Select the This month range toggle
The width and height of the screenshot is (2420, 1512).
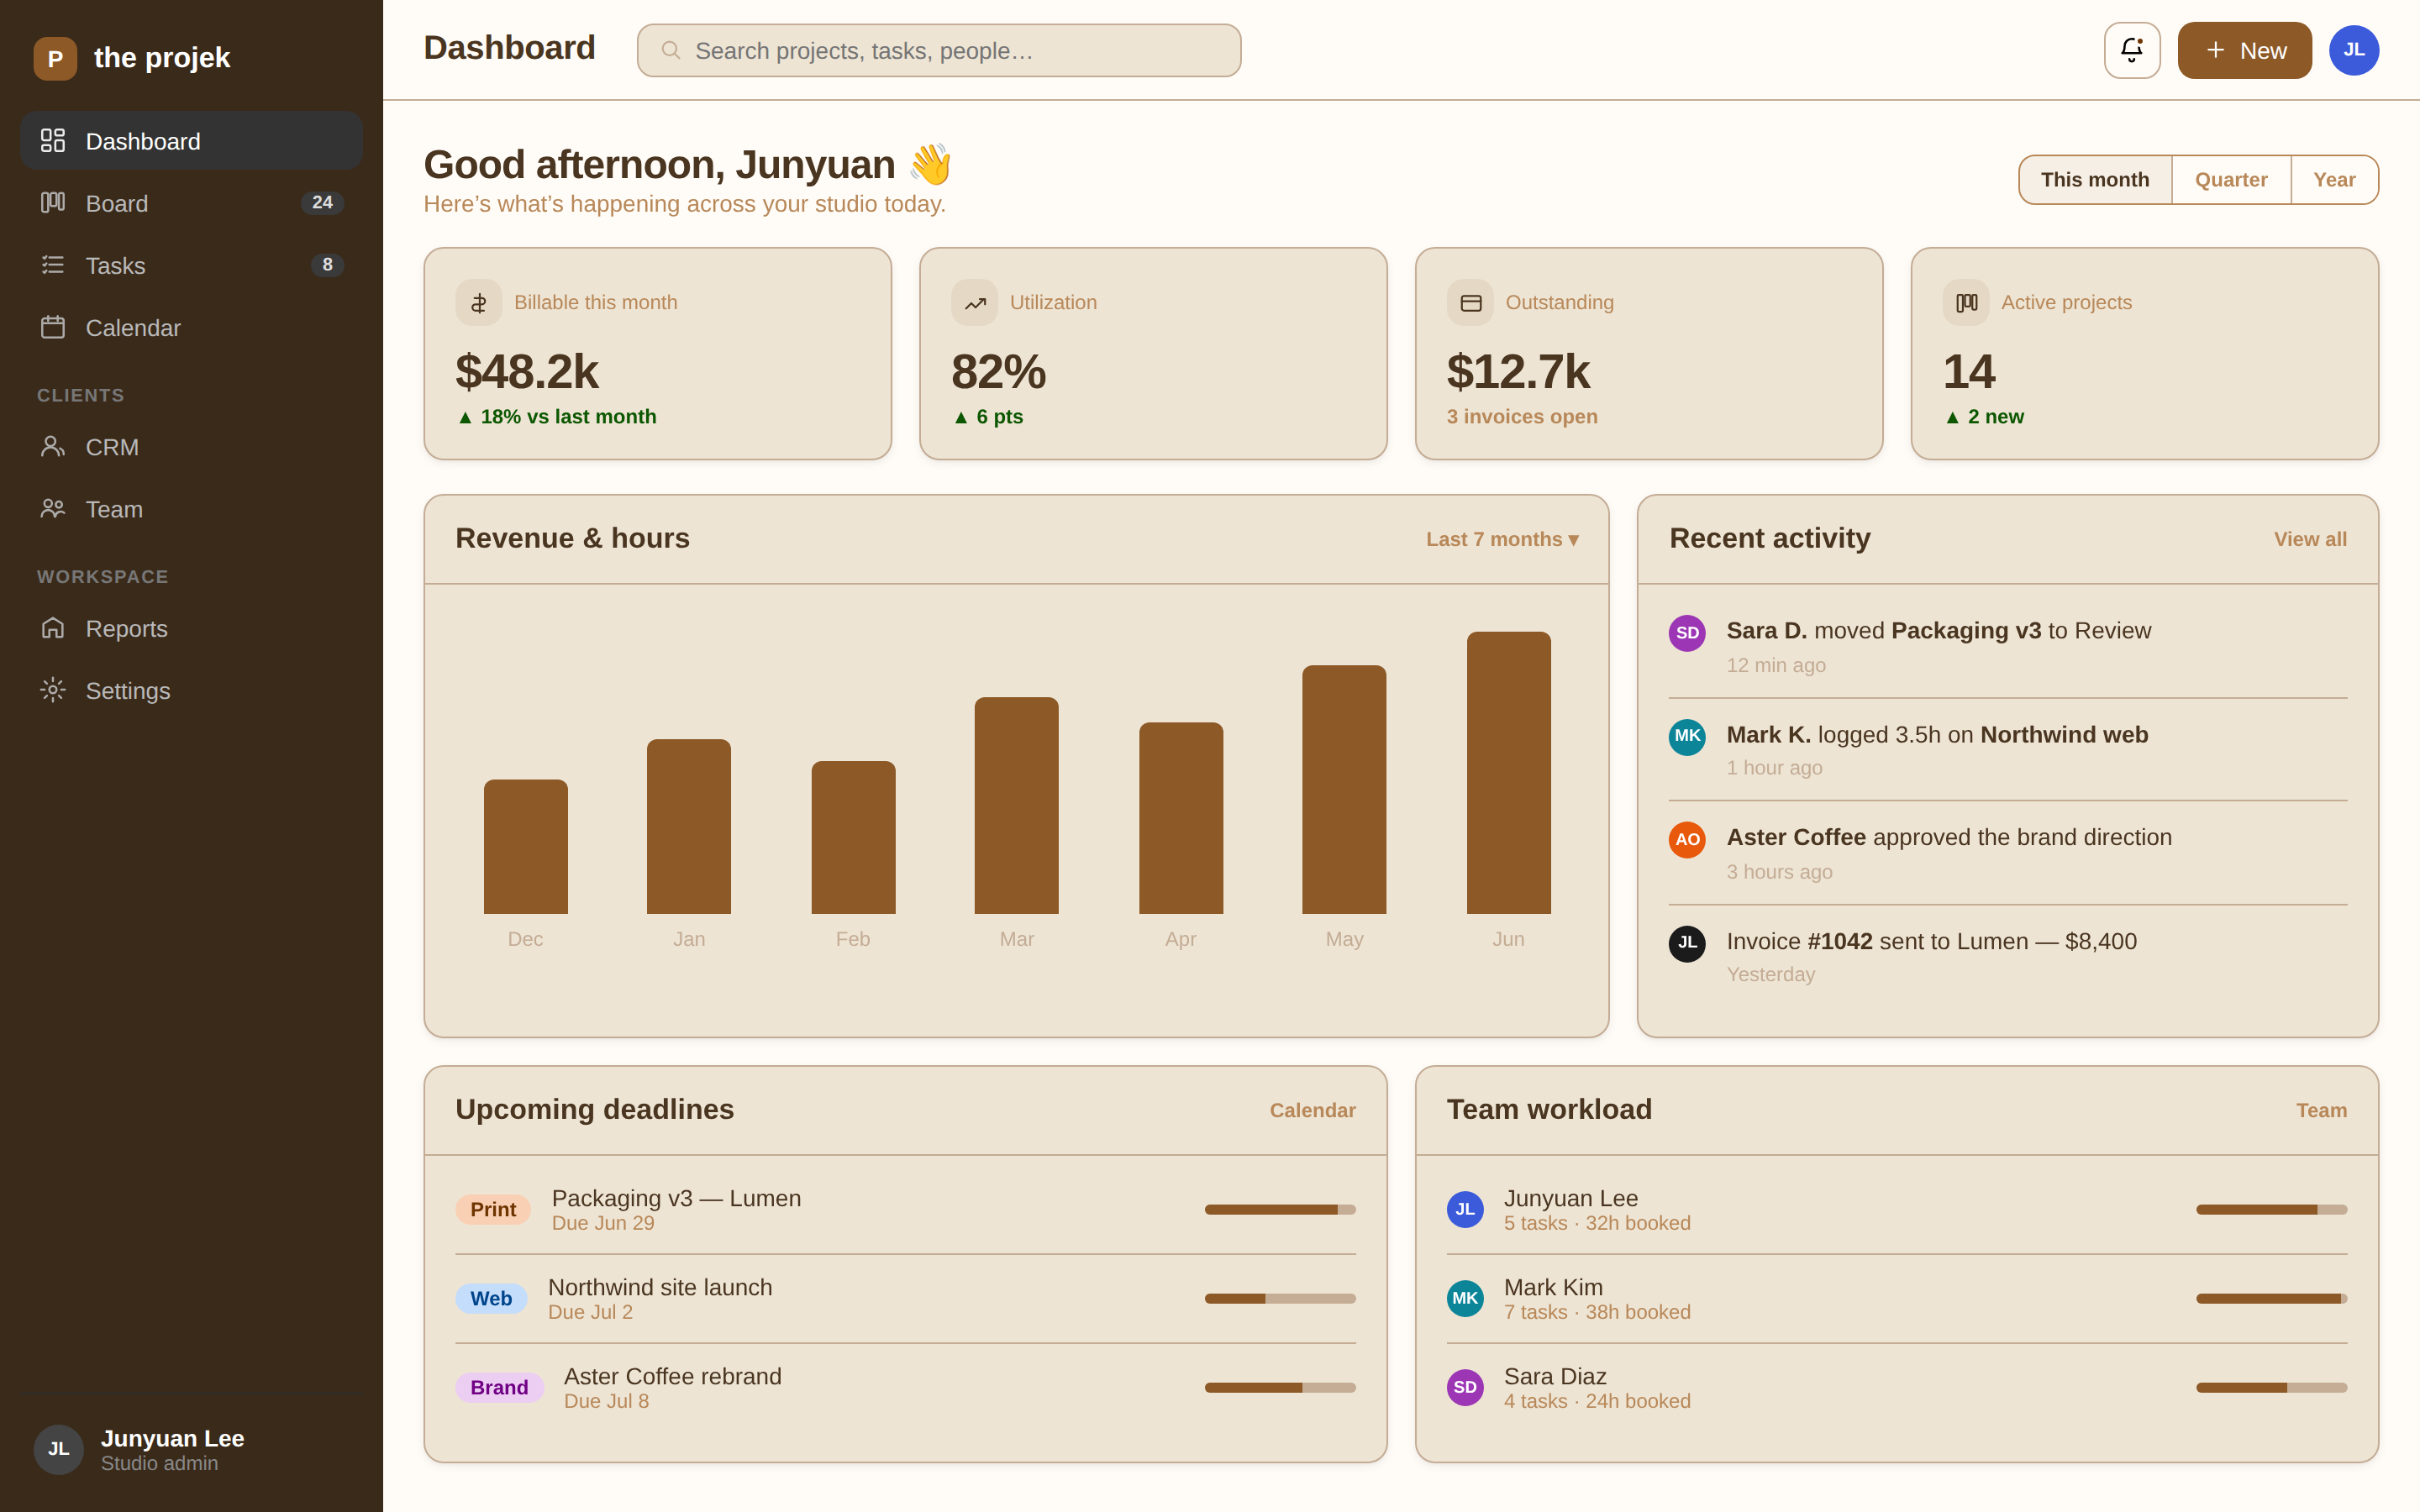point(2095,180)
